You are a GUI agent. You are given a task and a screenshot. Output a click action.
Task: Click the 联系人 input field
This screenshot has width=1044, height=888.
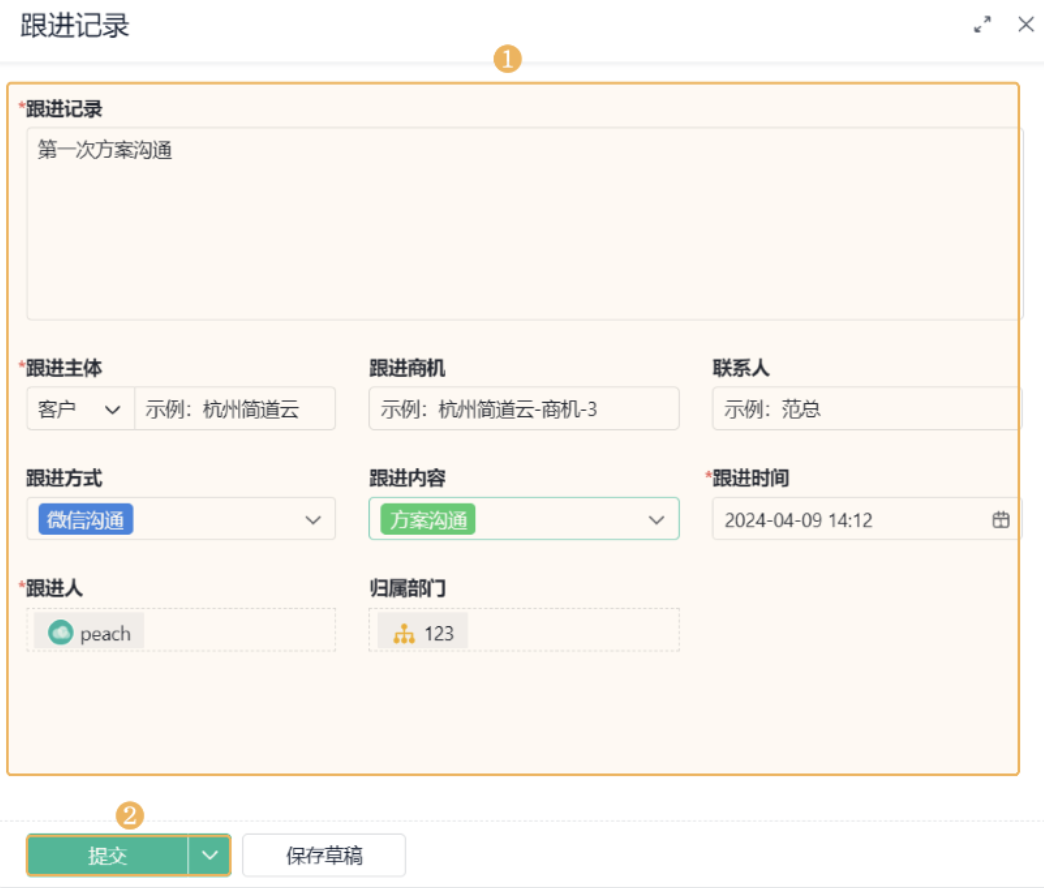click(866, 409)
